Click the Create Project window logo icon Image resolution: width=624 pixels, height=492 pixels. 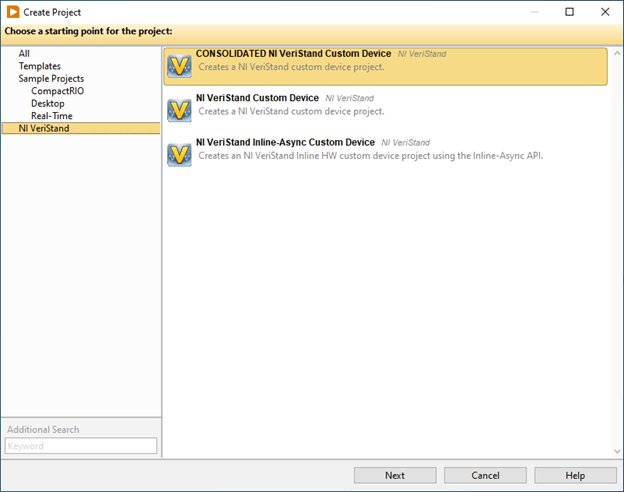(13, 12)
